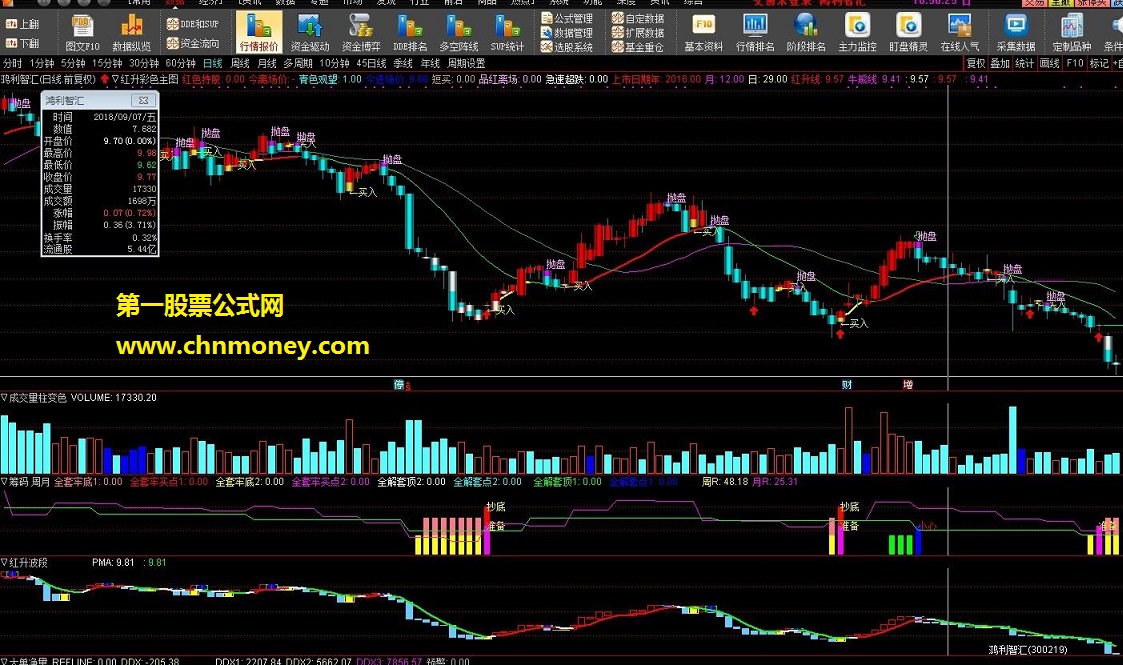Click the 偿 event marker
1123x665 pixels.
(x=400, y=385)
